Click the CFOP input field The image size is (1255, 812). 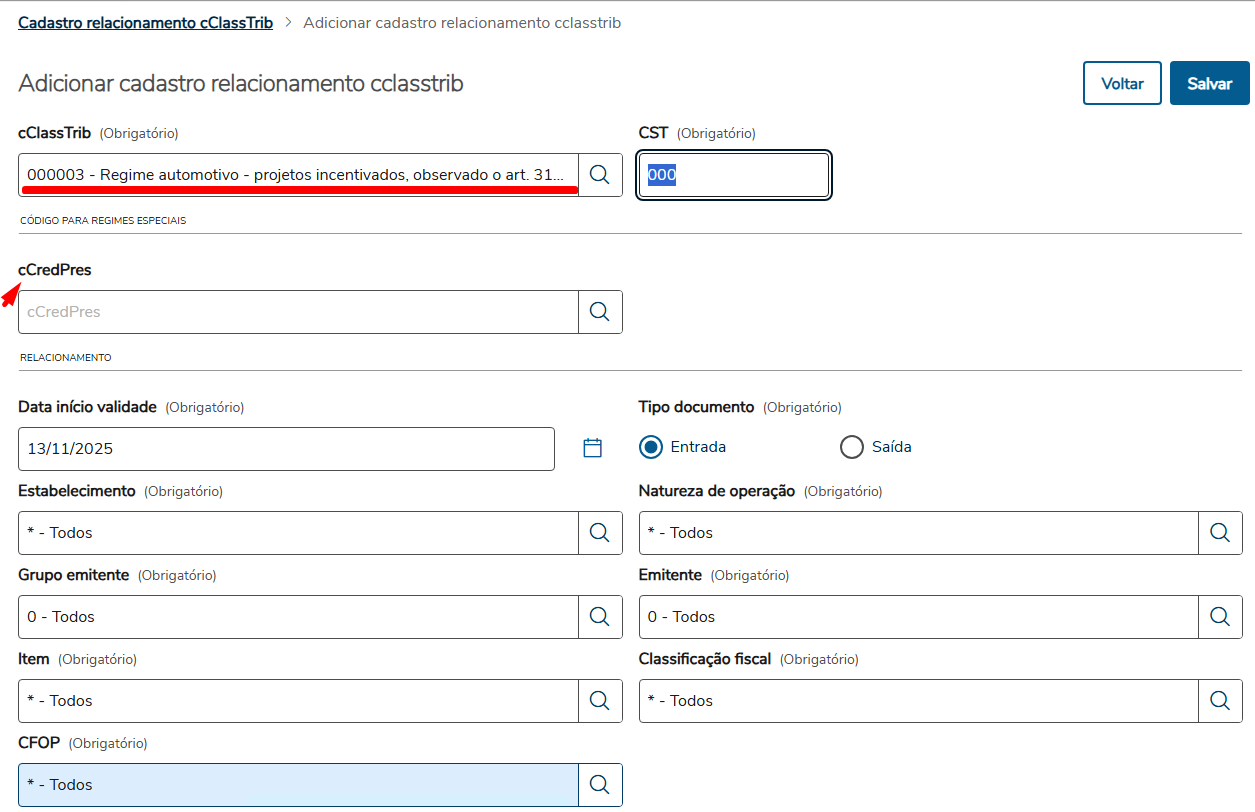[298, 785]
